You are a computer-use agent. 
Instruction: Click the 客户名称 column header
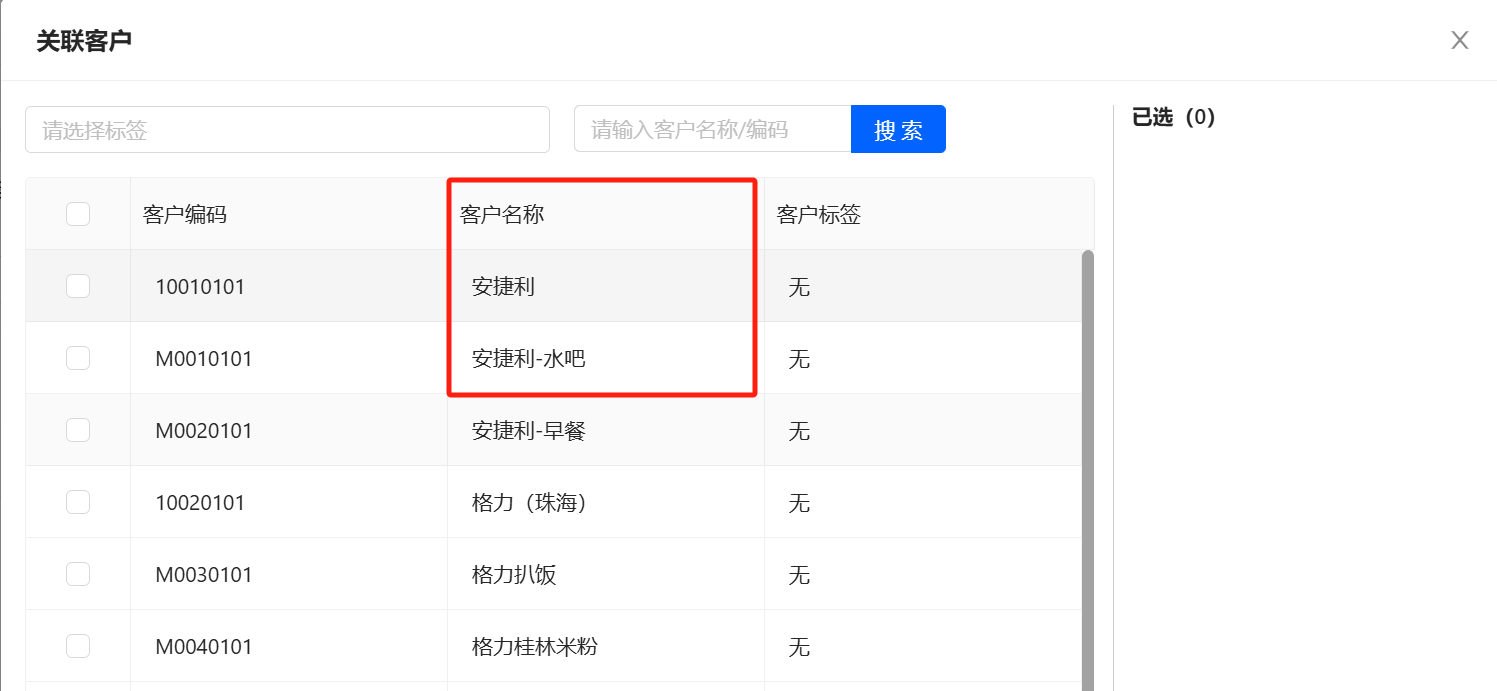(502, 214)
